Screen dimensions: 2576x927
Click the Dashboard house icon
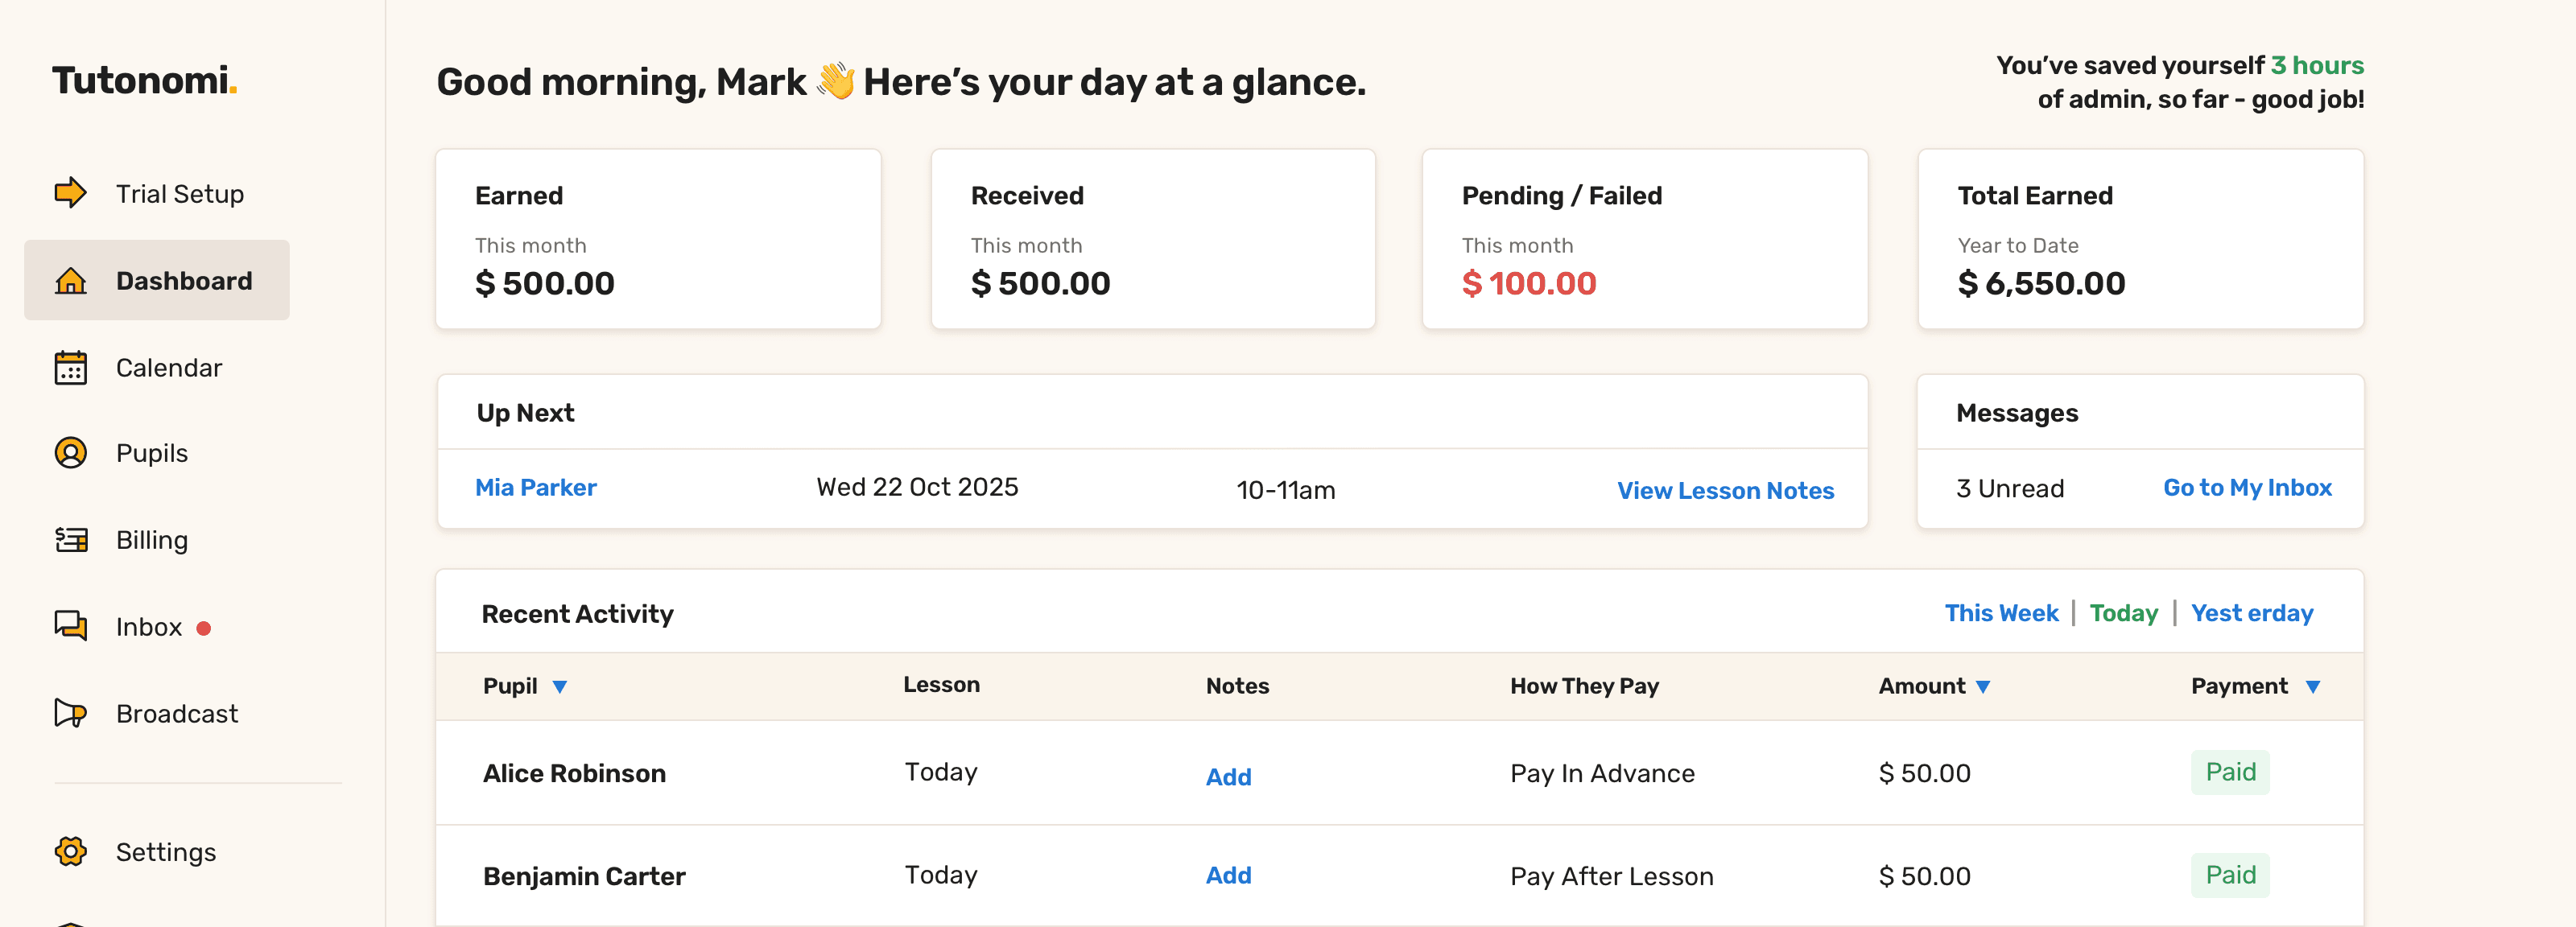[x=70, y=281]
